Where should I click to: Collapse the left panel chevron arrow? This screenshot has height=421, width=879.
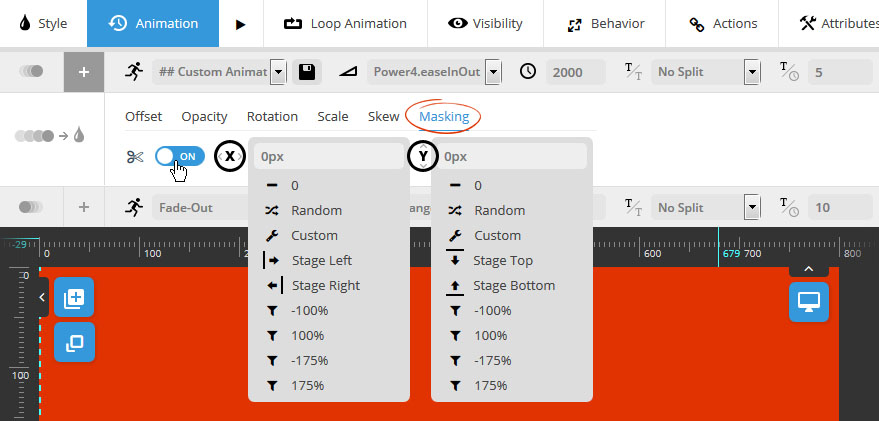(x=43, y=297)
